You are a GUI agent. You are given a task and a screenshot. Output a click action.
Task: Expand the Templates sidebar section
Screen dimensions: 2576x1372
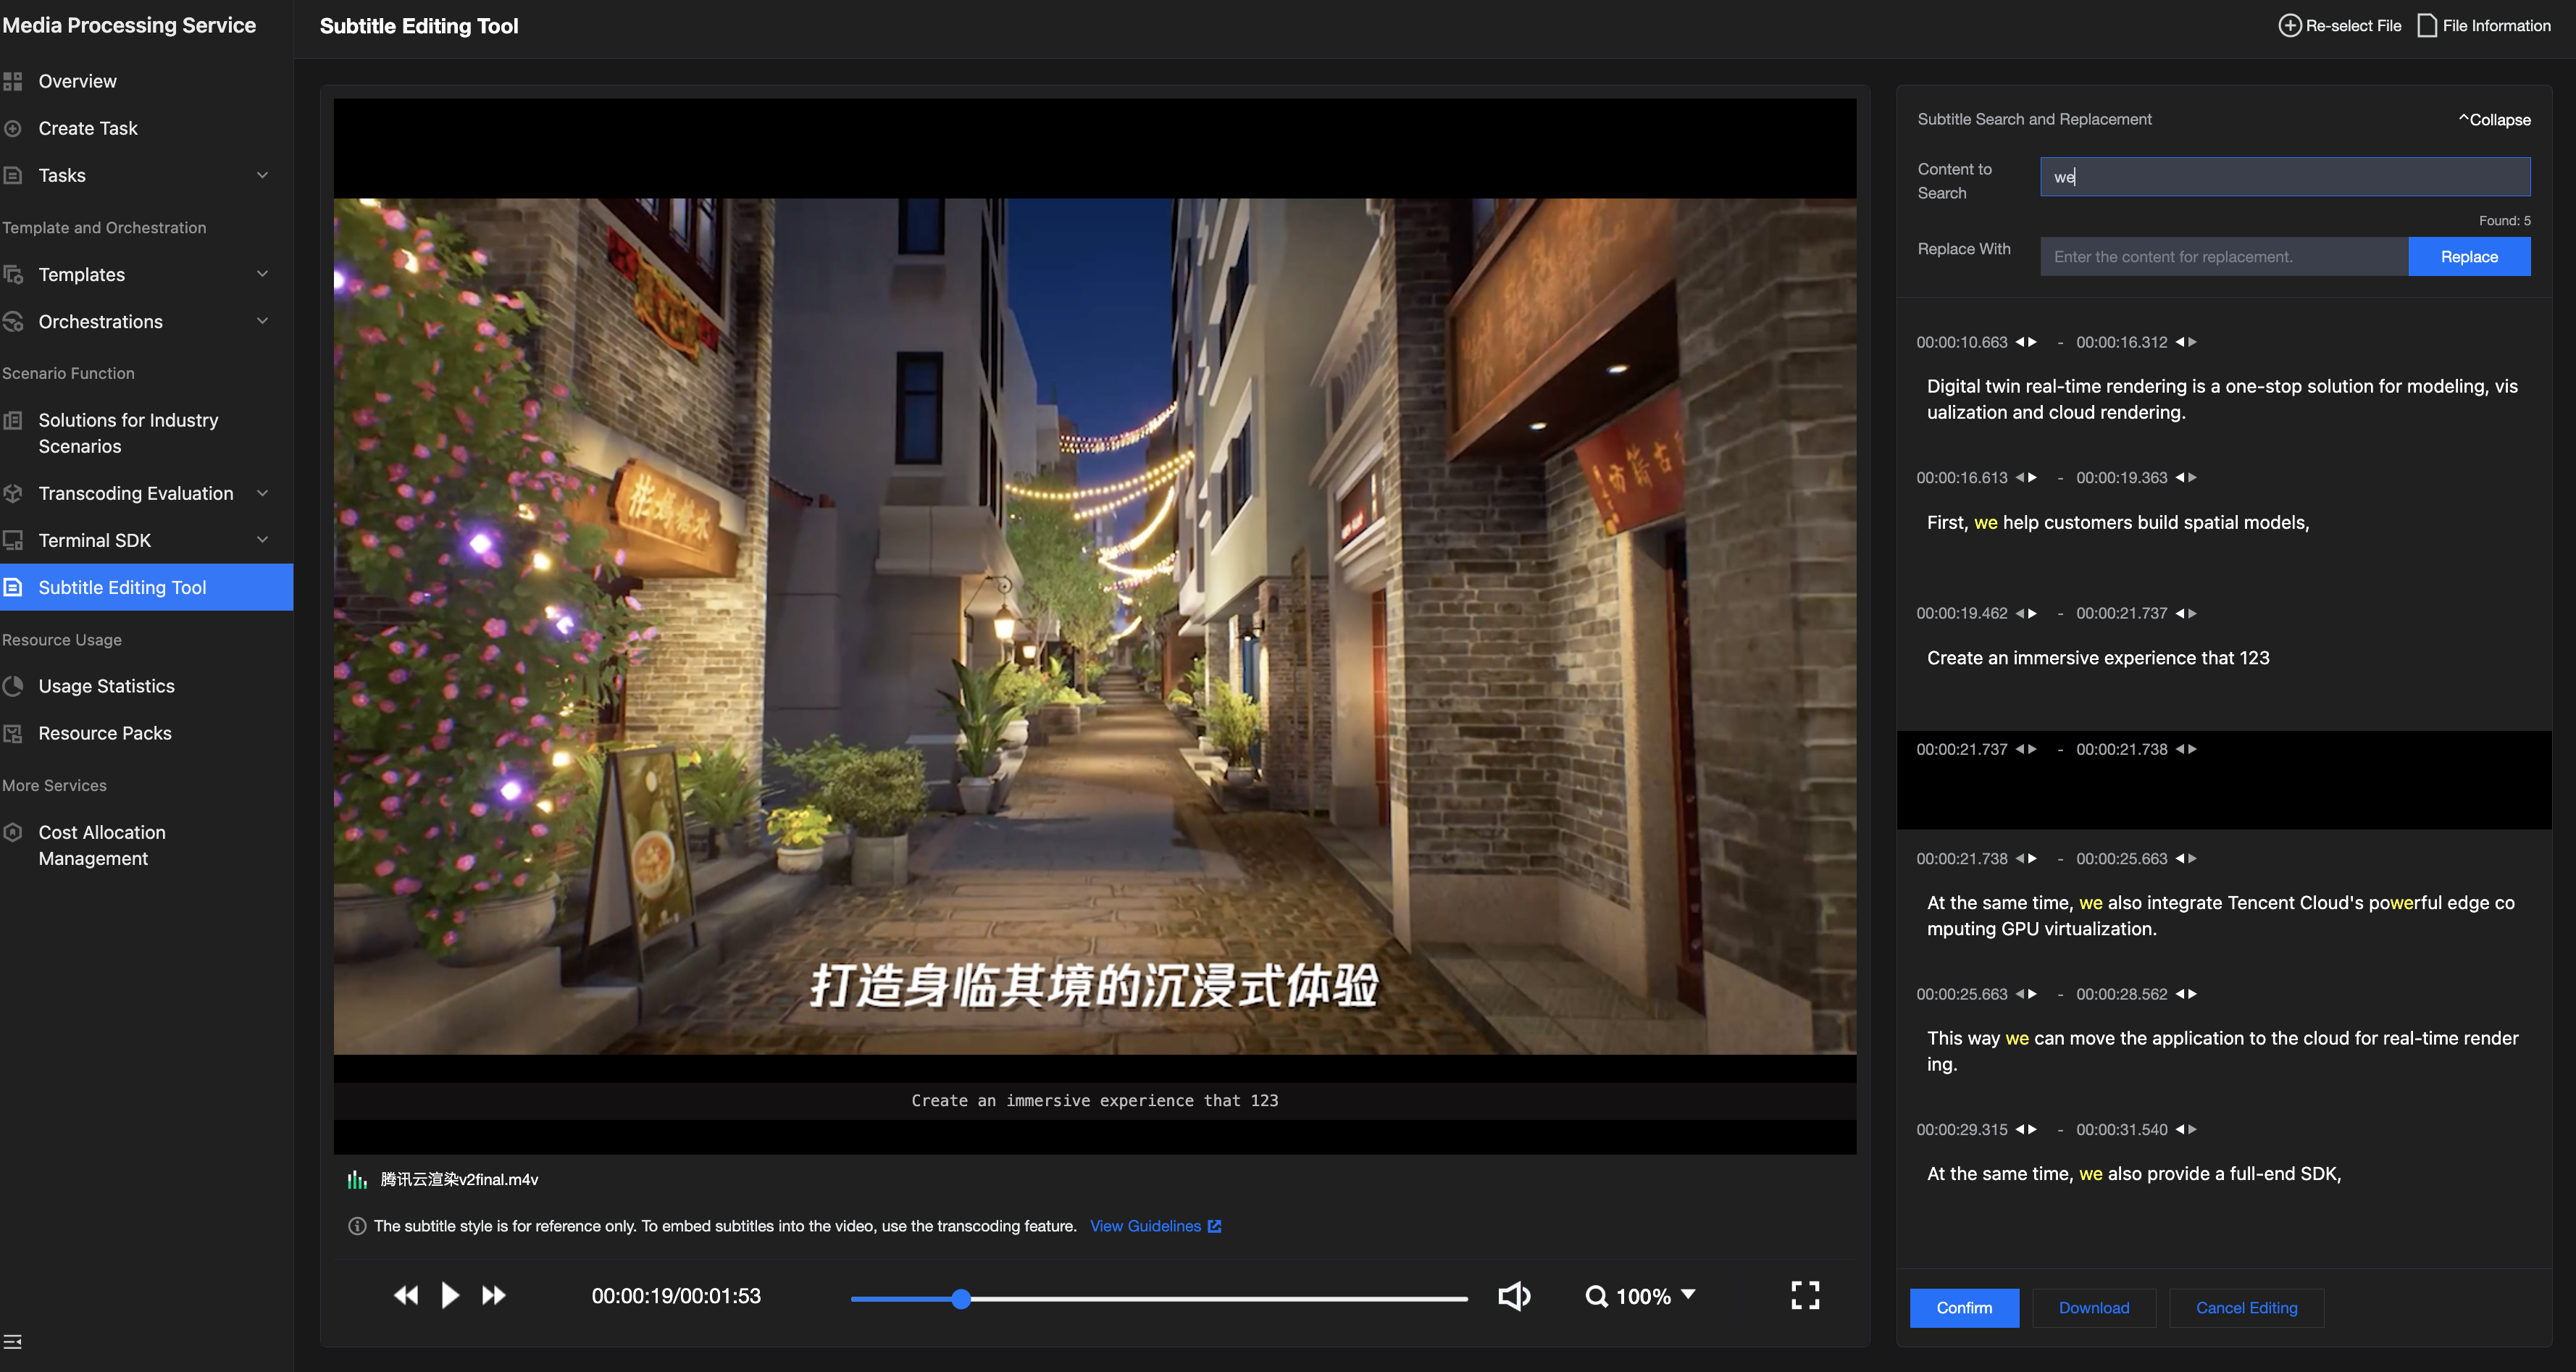pyautogui.click(x=262, y=274)
